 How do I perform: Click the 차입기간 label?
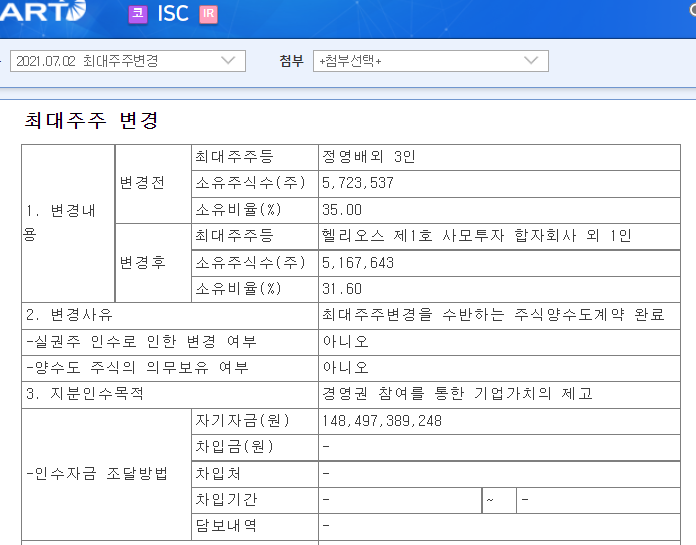click(x=226, y=500)
